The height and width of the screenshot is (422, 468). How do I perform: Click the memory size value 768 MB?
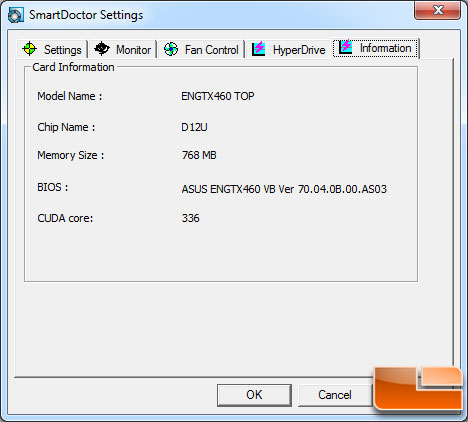(199, 155)
